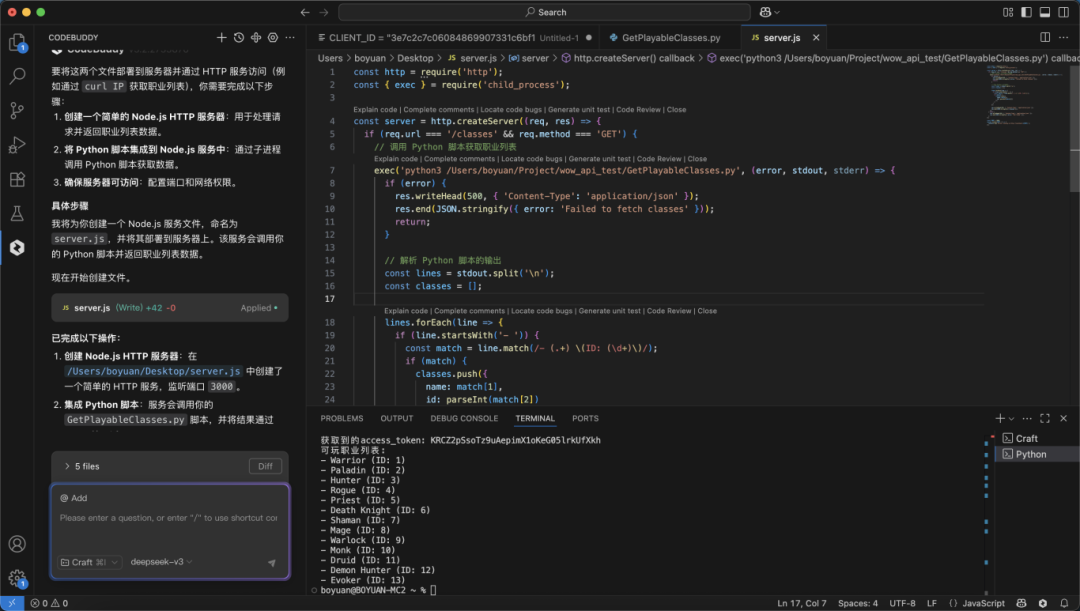Click the Ln 17, Col 7 cursor position
Viewport: 1080px width, 611px height.
tap(802, 603)
